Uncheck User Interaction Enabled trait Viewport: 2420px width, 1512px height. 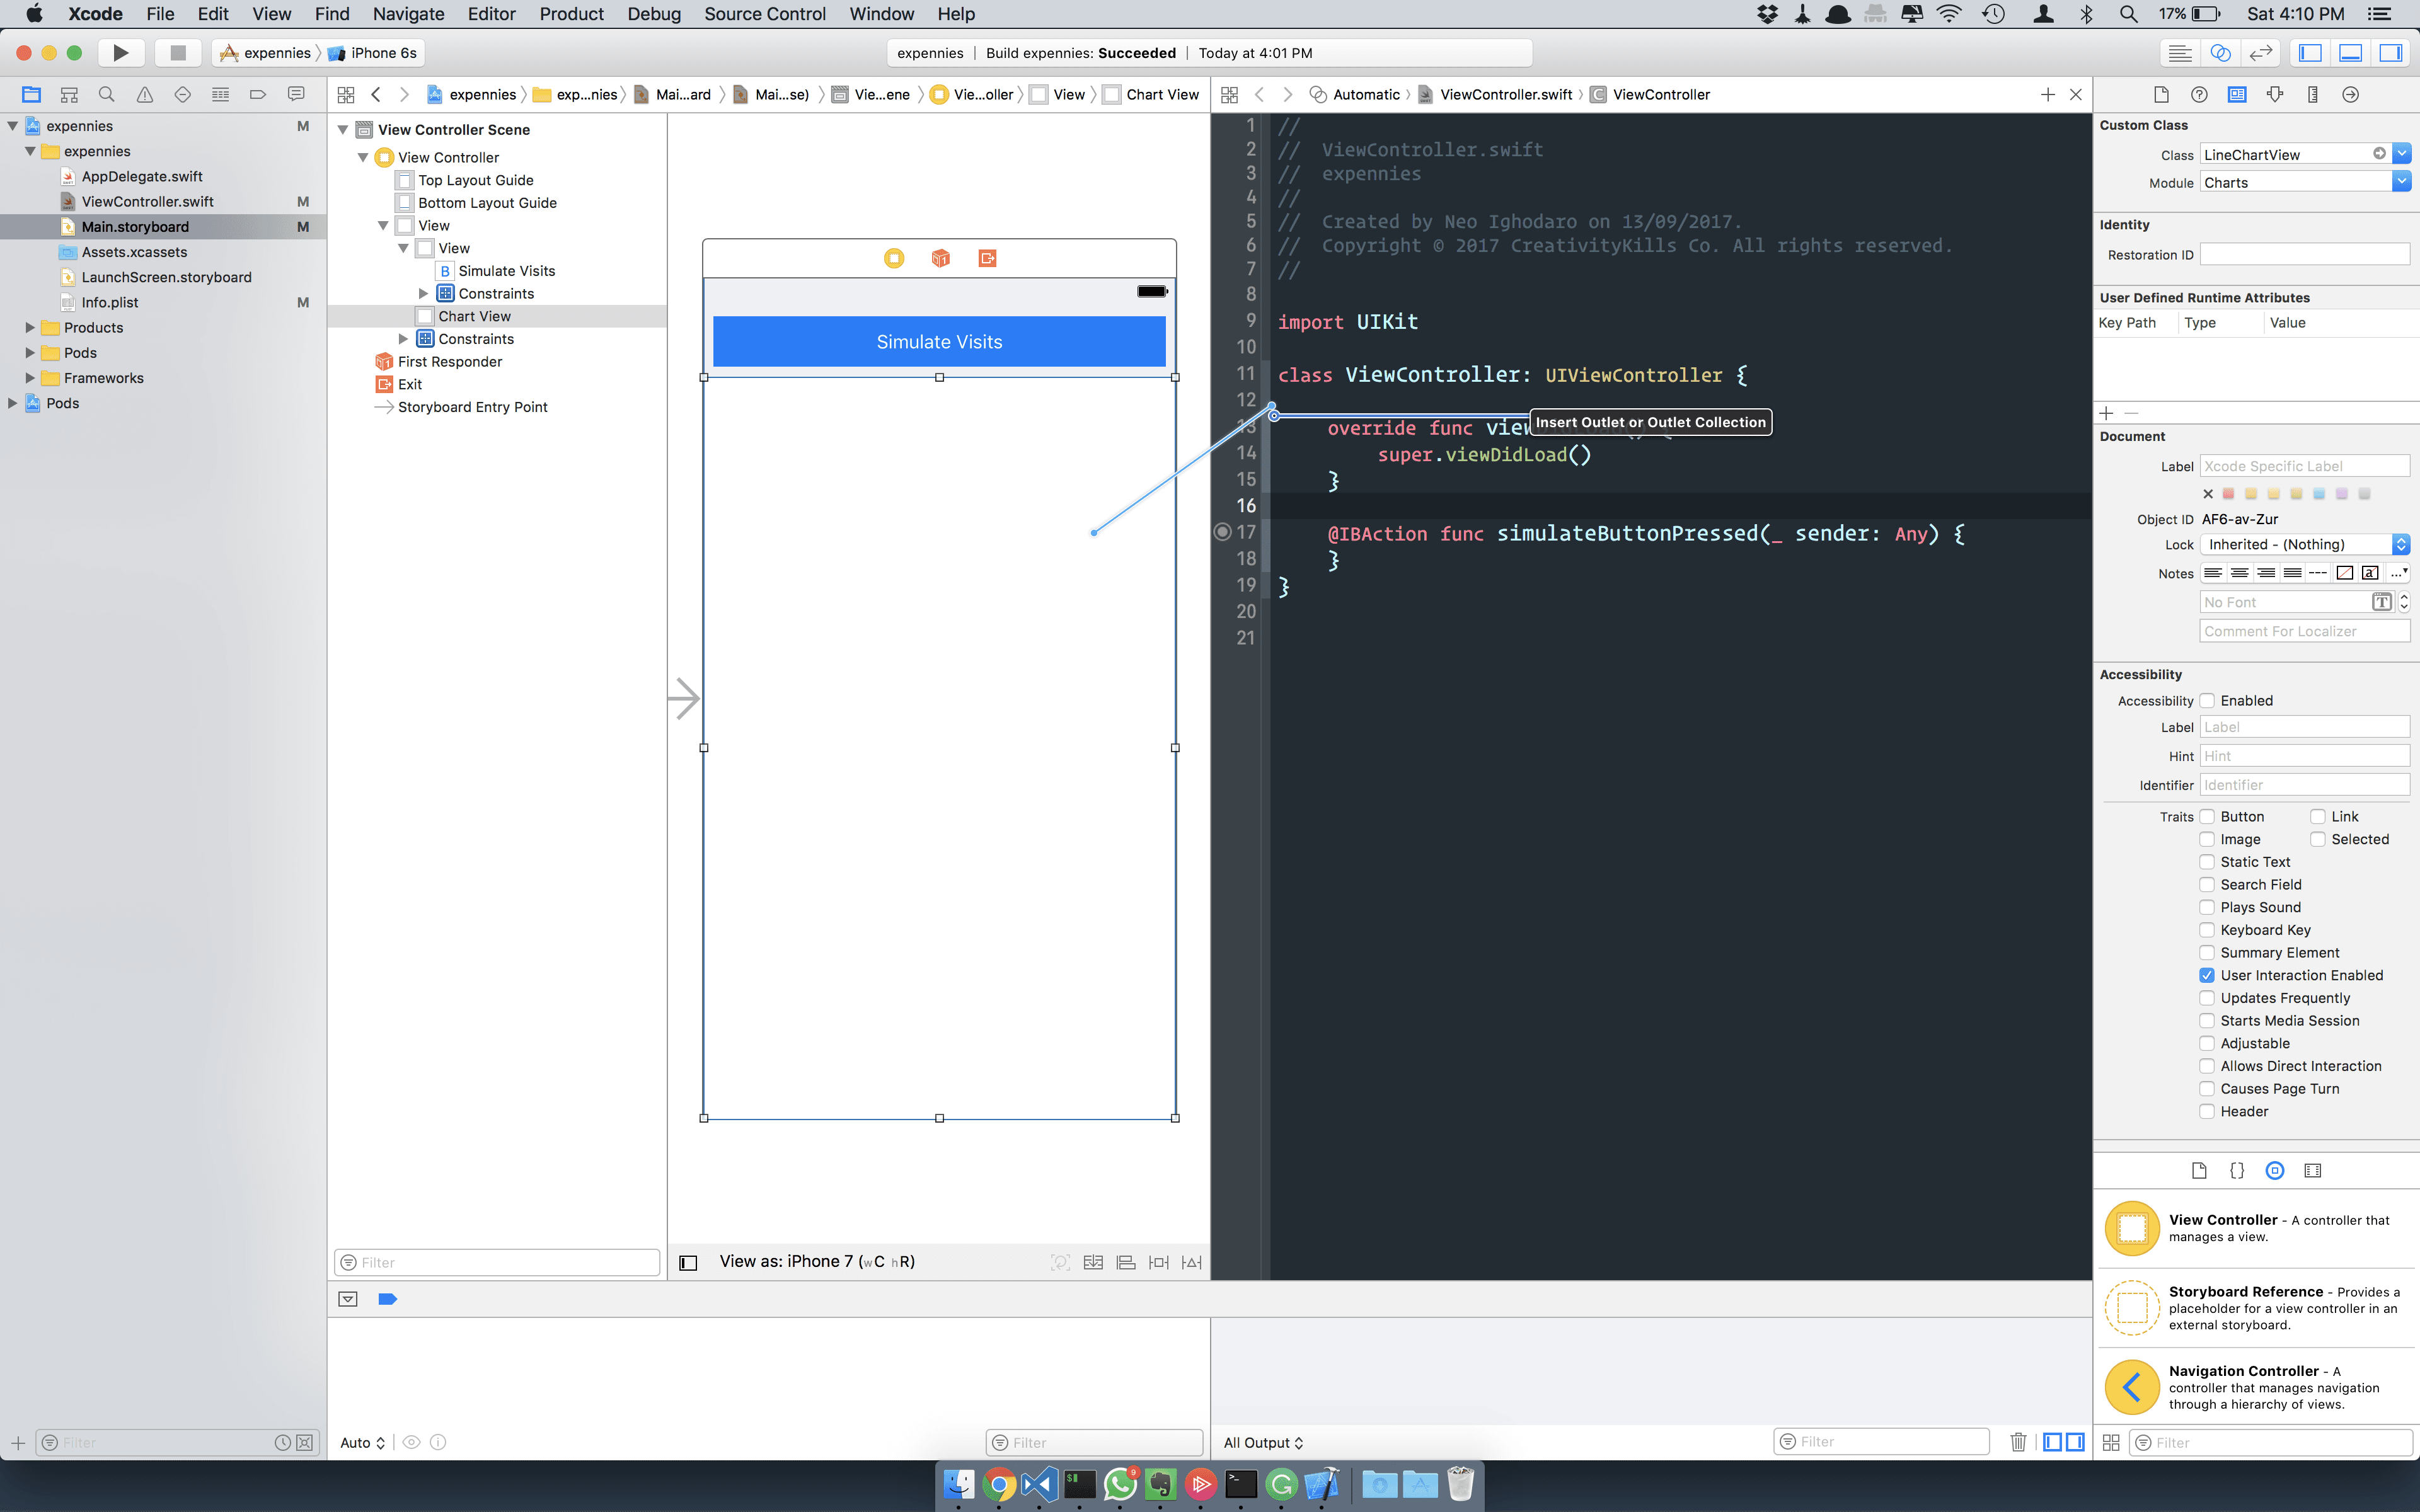click(x=2207, y=975)
